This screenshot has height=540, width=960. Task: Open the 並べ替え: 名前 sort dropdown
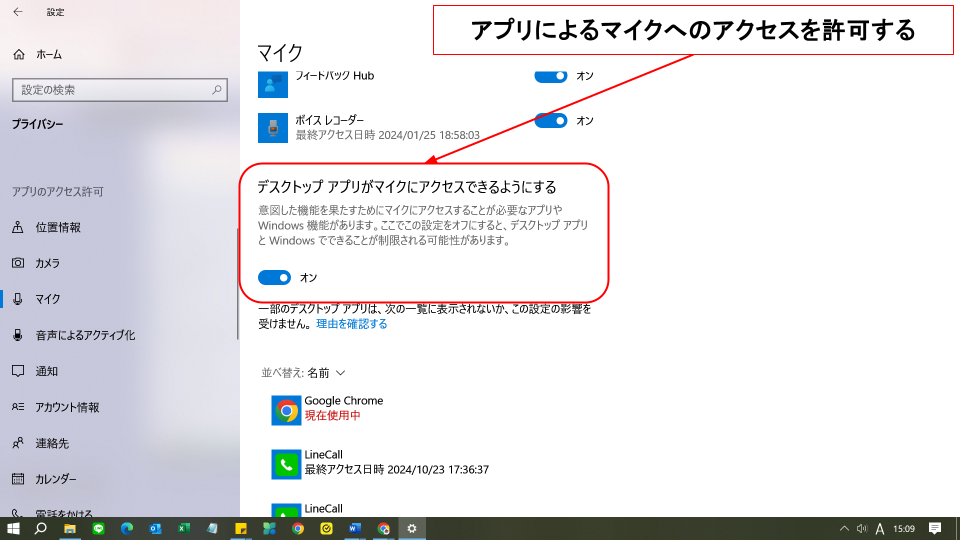pyautogui.click(x=304, y=373)
